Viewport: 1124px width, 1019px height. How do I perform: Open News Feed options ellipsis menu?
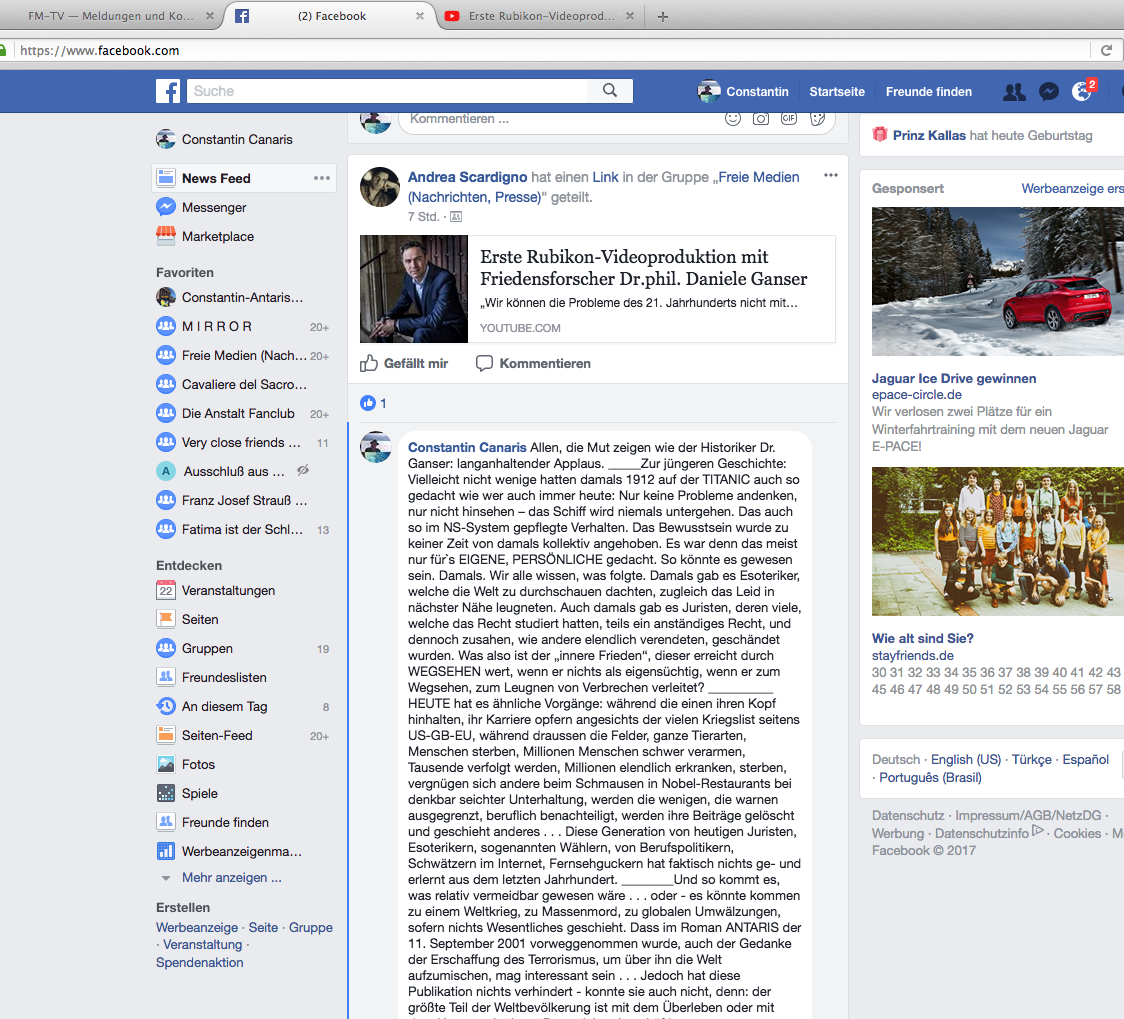pos(322,178)
